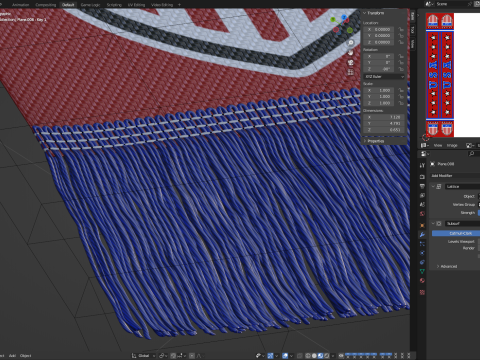Open the Active Tool properties tab
Viewport: 480px width, 360px height.
point(422,165)
